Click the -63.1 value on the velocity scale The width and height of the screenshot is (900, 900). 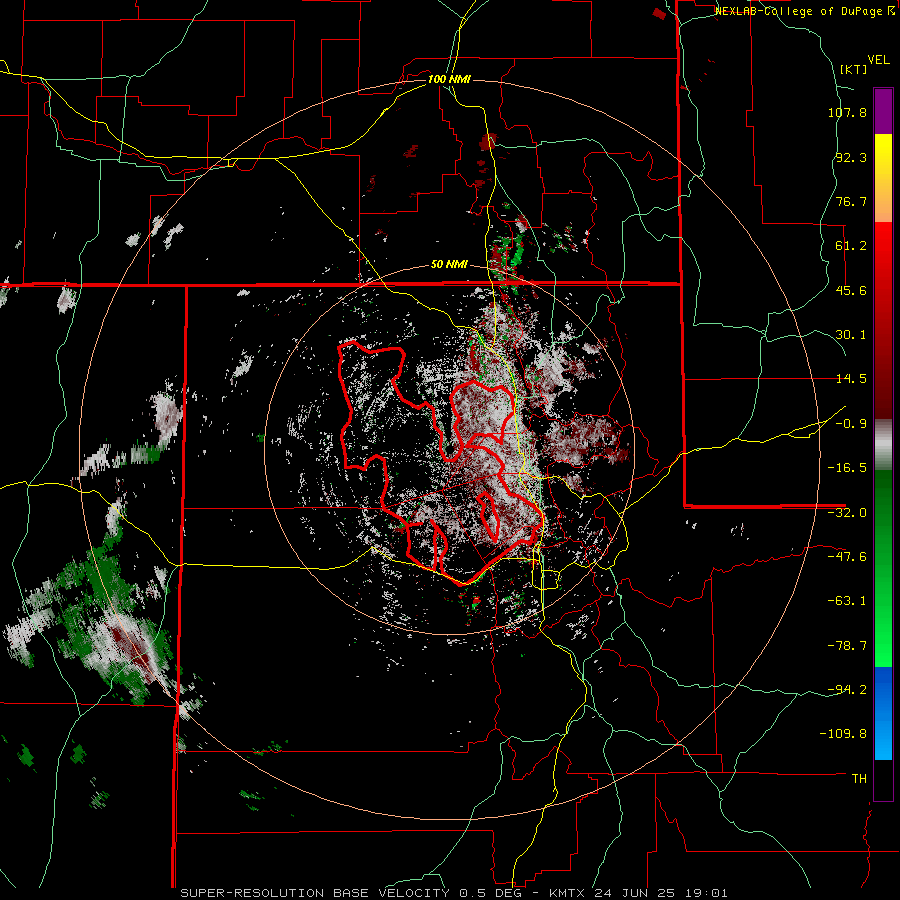pyautogui.click(x=847, y=601)
